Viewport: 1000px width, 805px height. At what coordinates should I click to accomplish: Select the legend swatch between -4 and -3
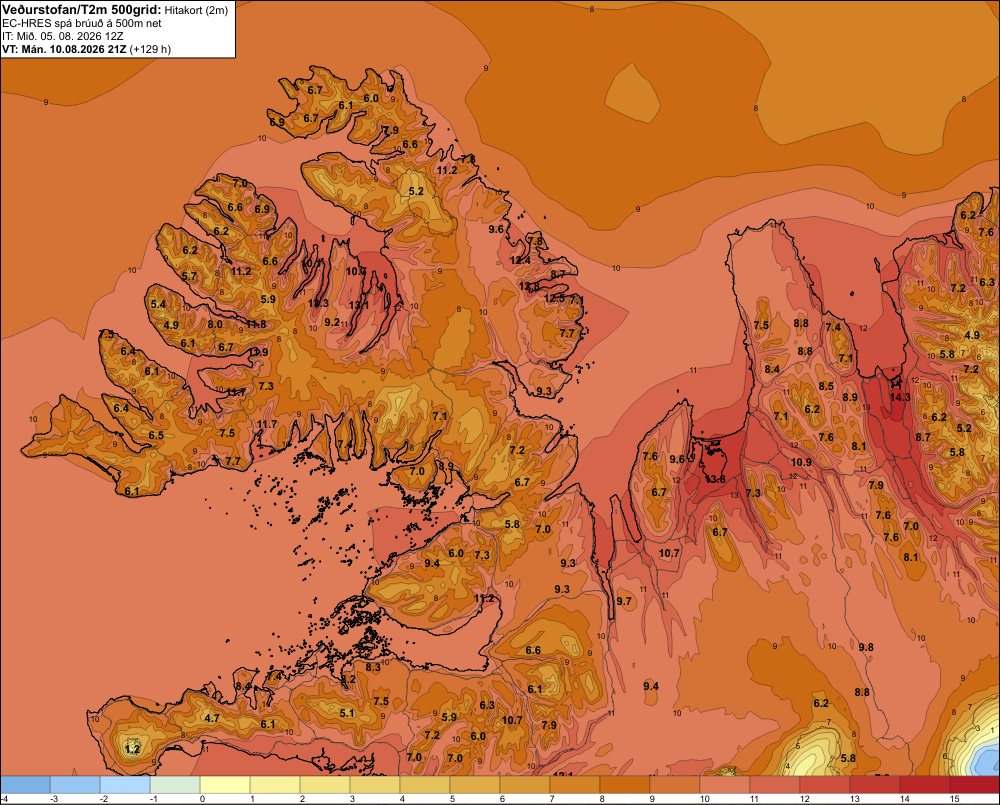pyautogui.click(x=25, y=785)
